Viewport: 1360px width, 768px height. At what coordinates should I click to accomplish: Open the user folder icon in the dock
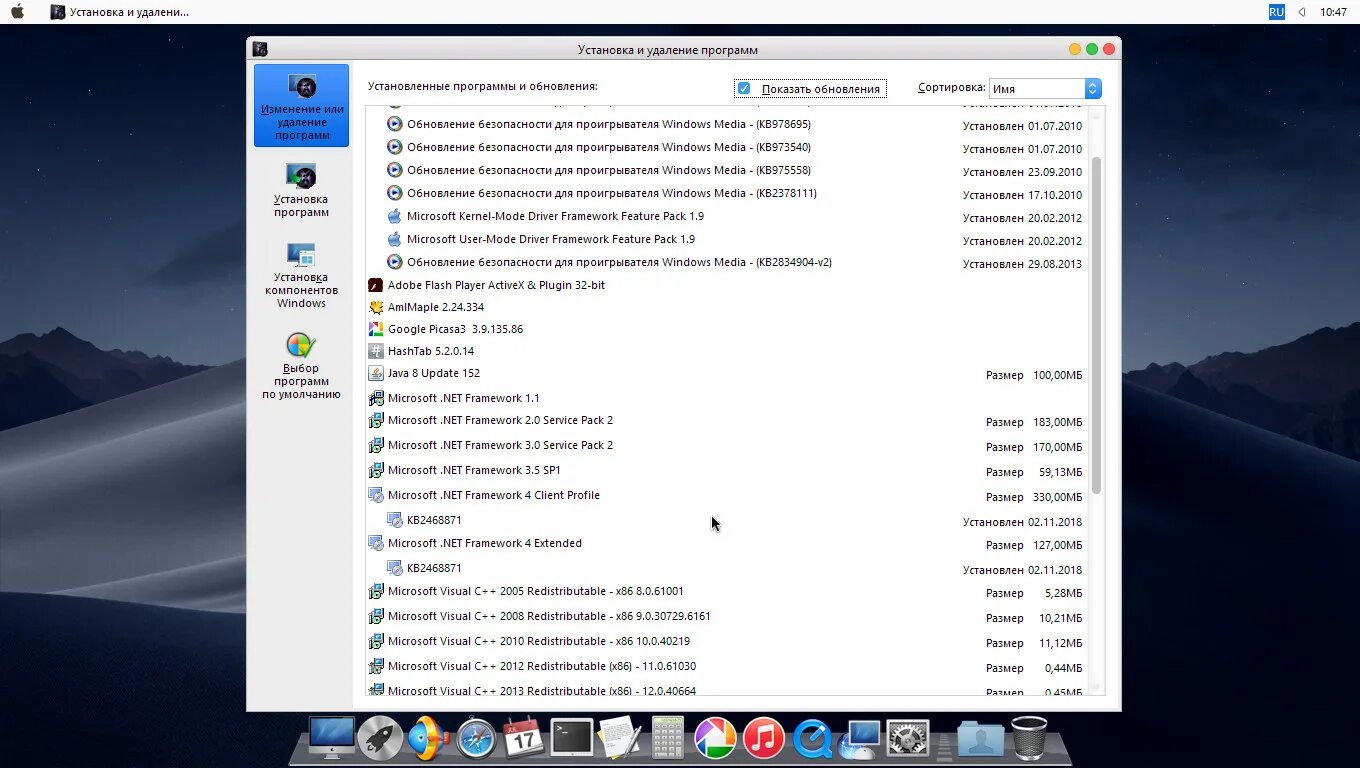[x=981, y=739]
